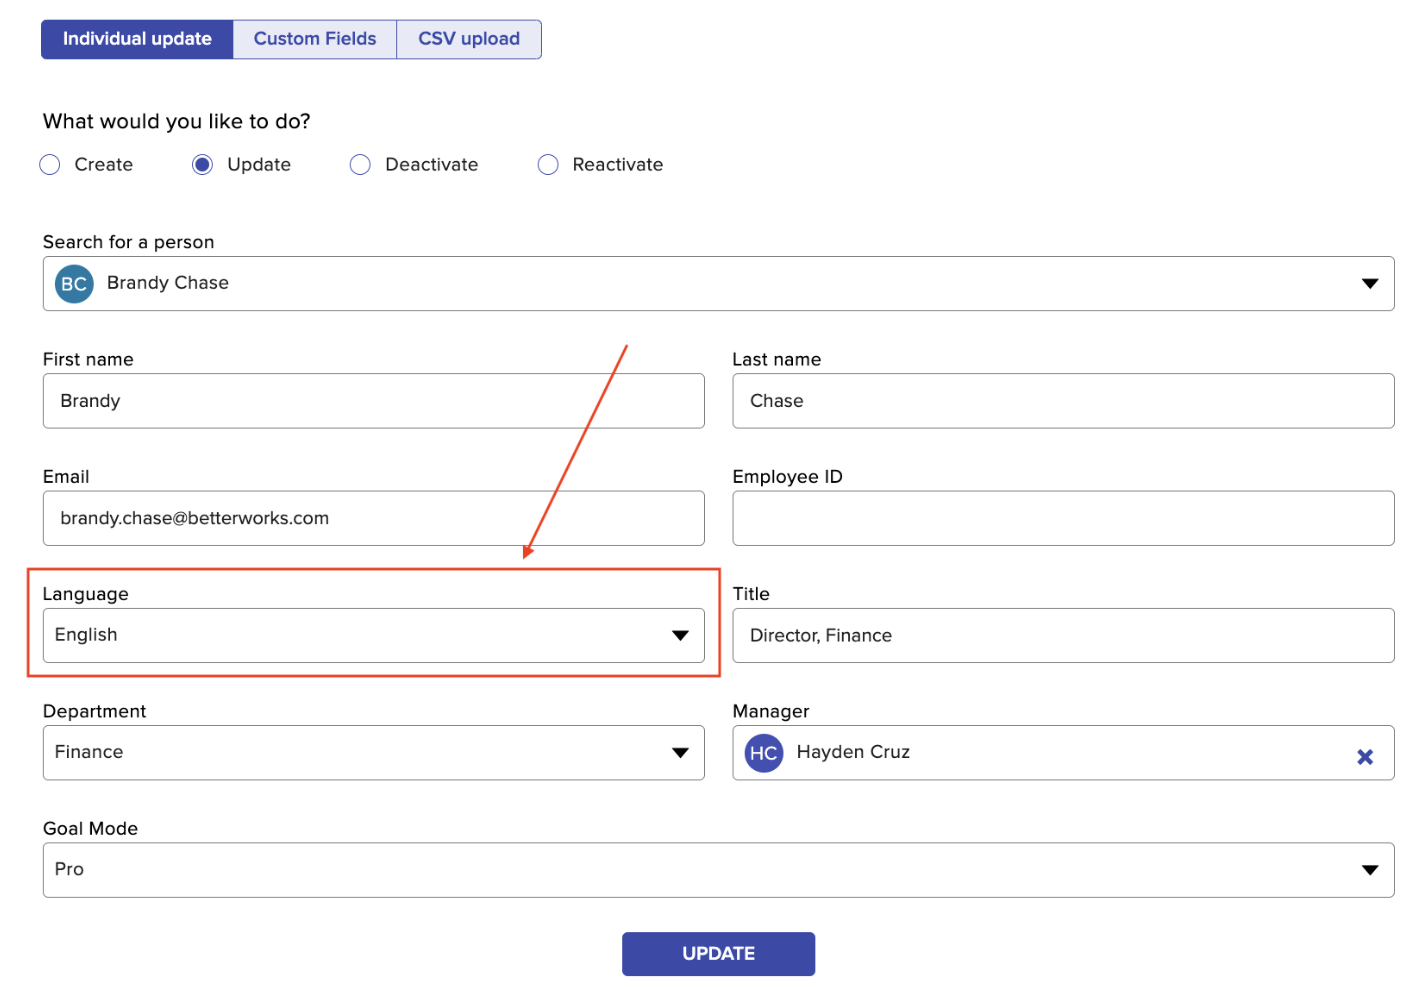
Task: Open the Search for a person dropdown
Action: tap(718, 284)
